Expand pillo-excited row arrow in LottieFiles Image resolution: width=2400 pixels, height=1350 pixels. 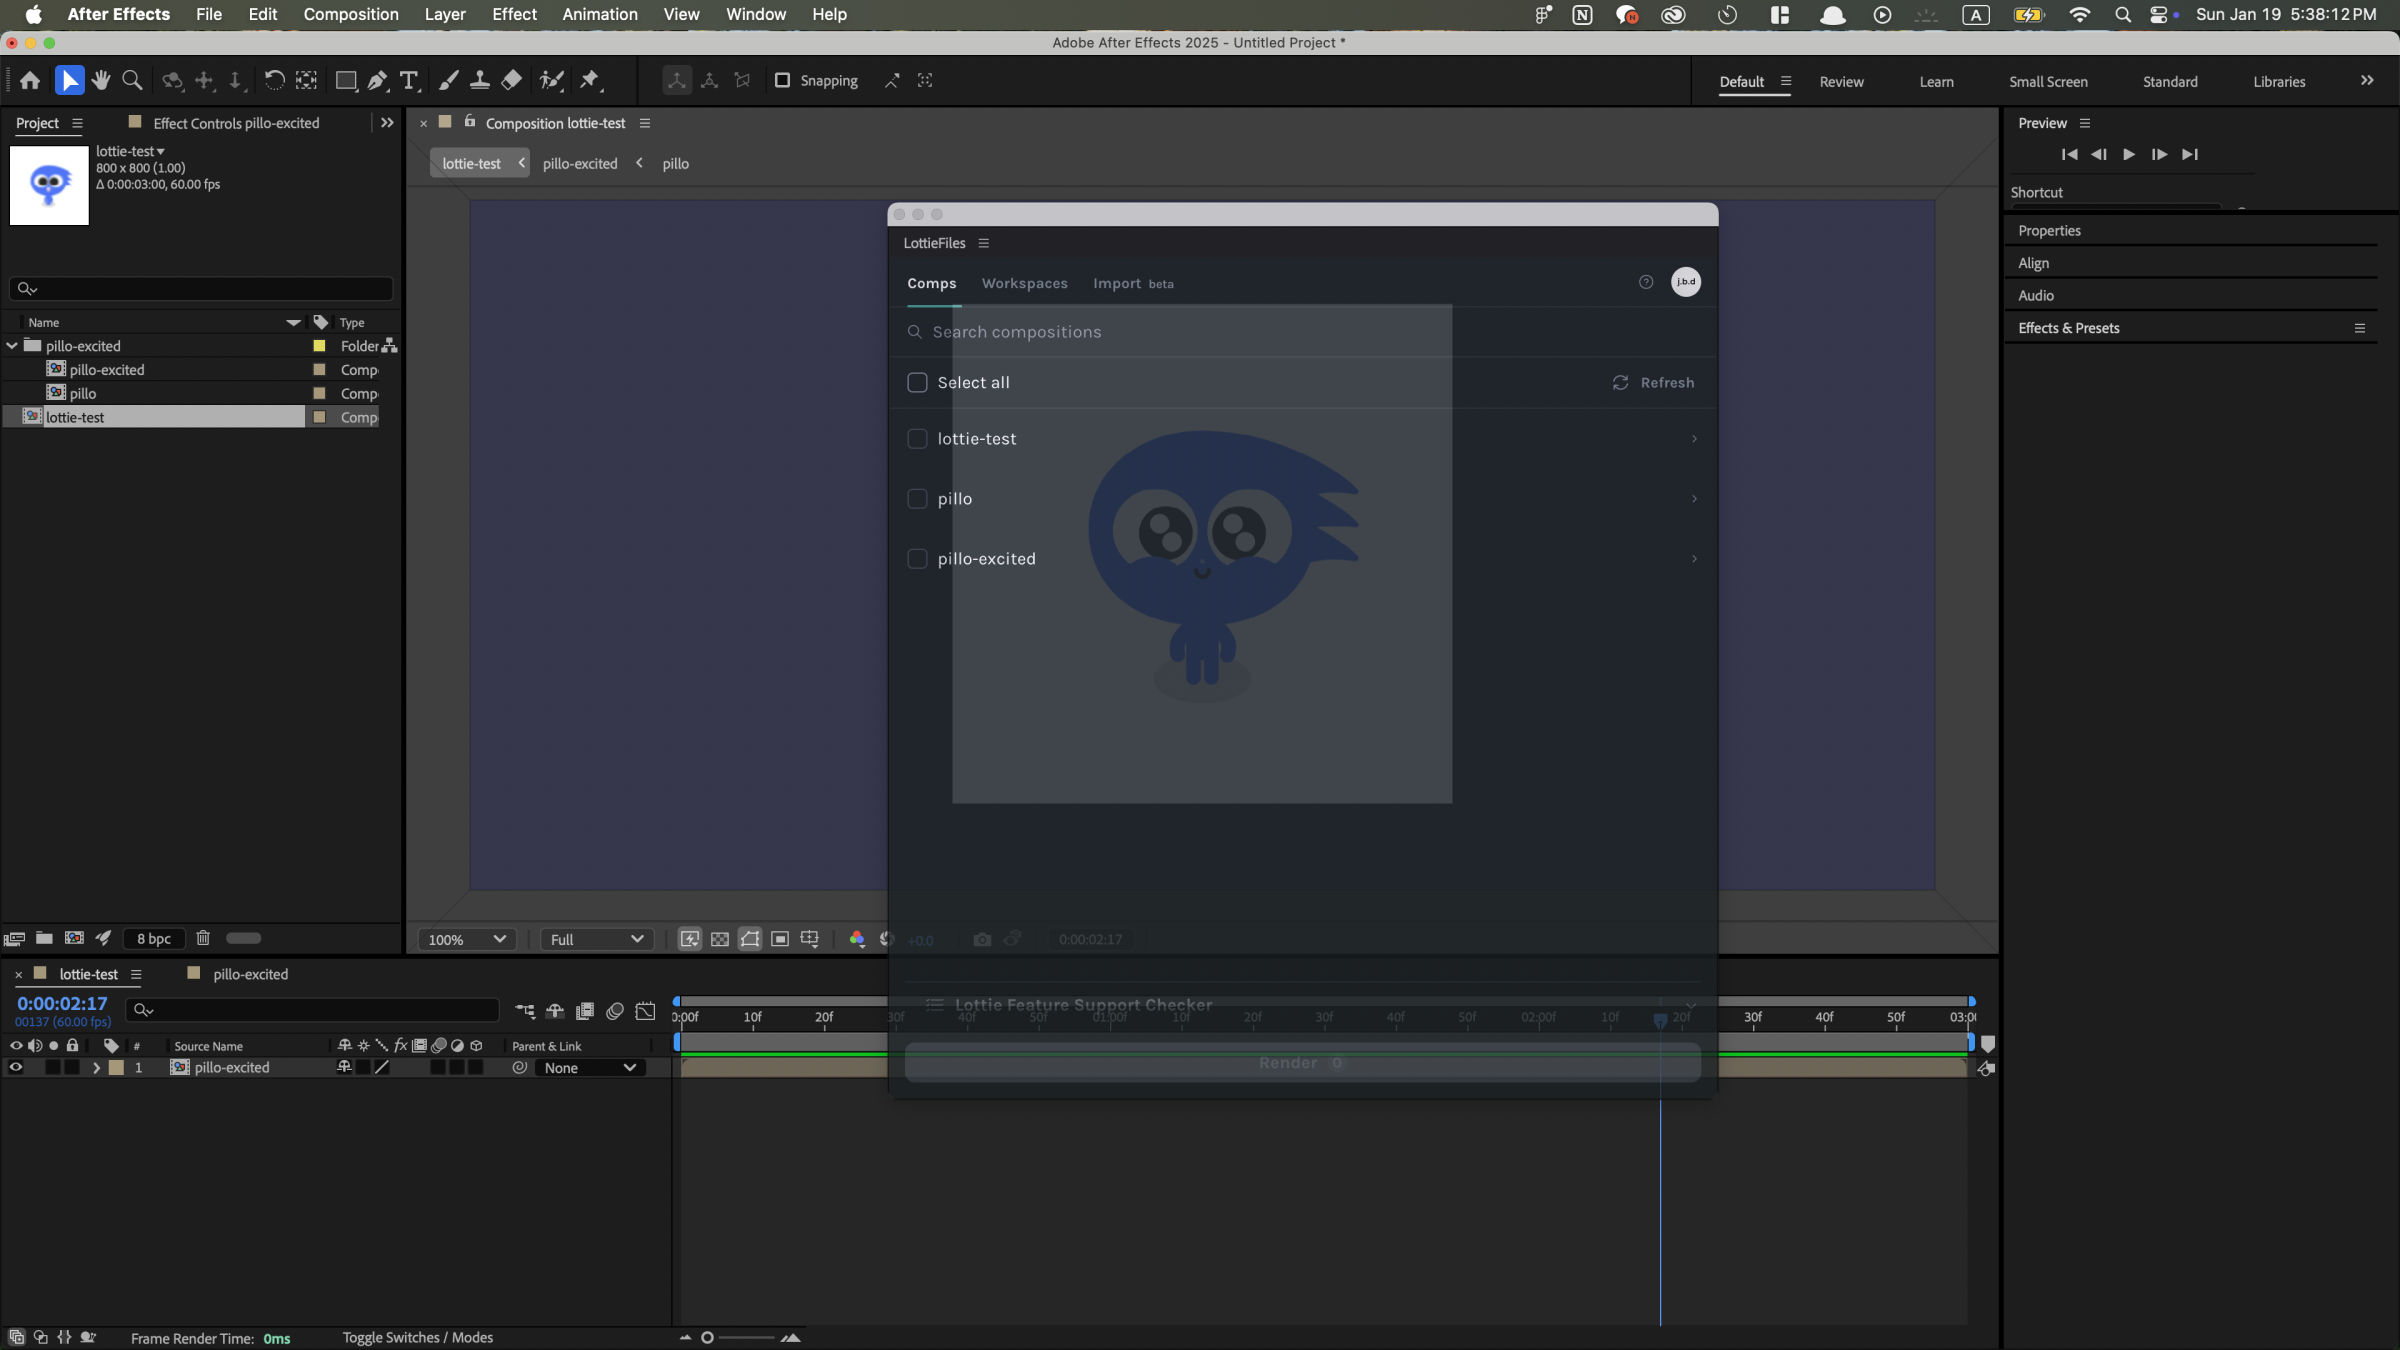point(1694,558)
